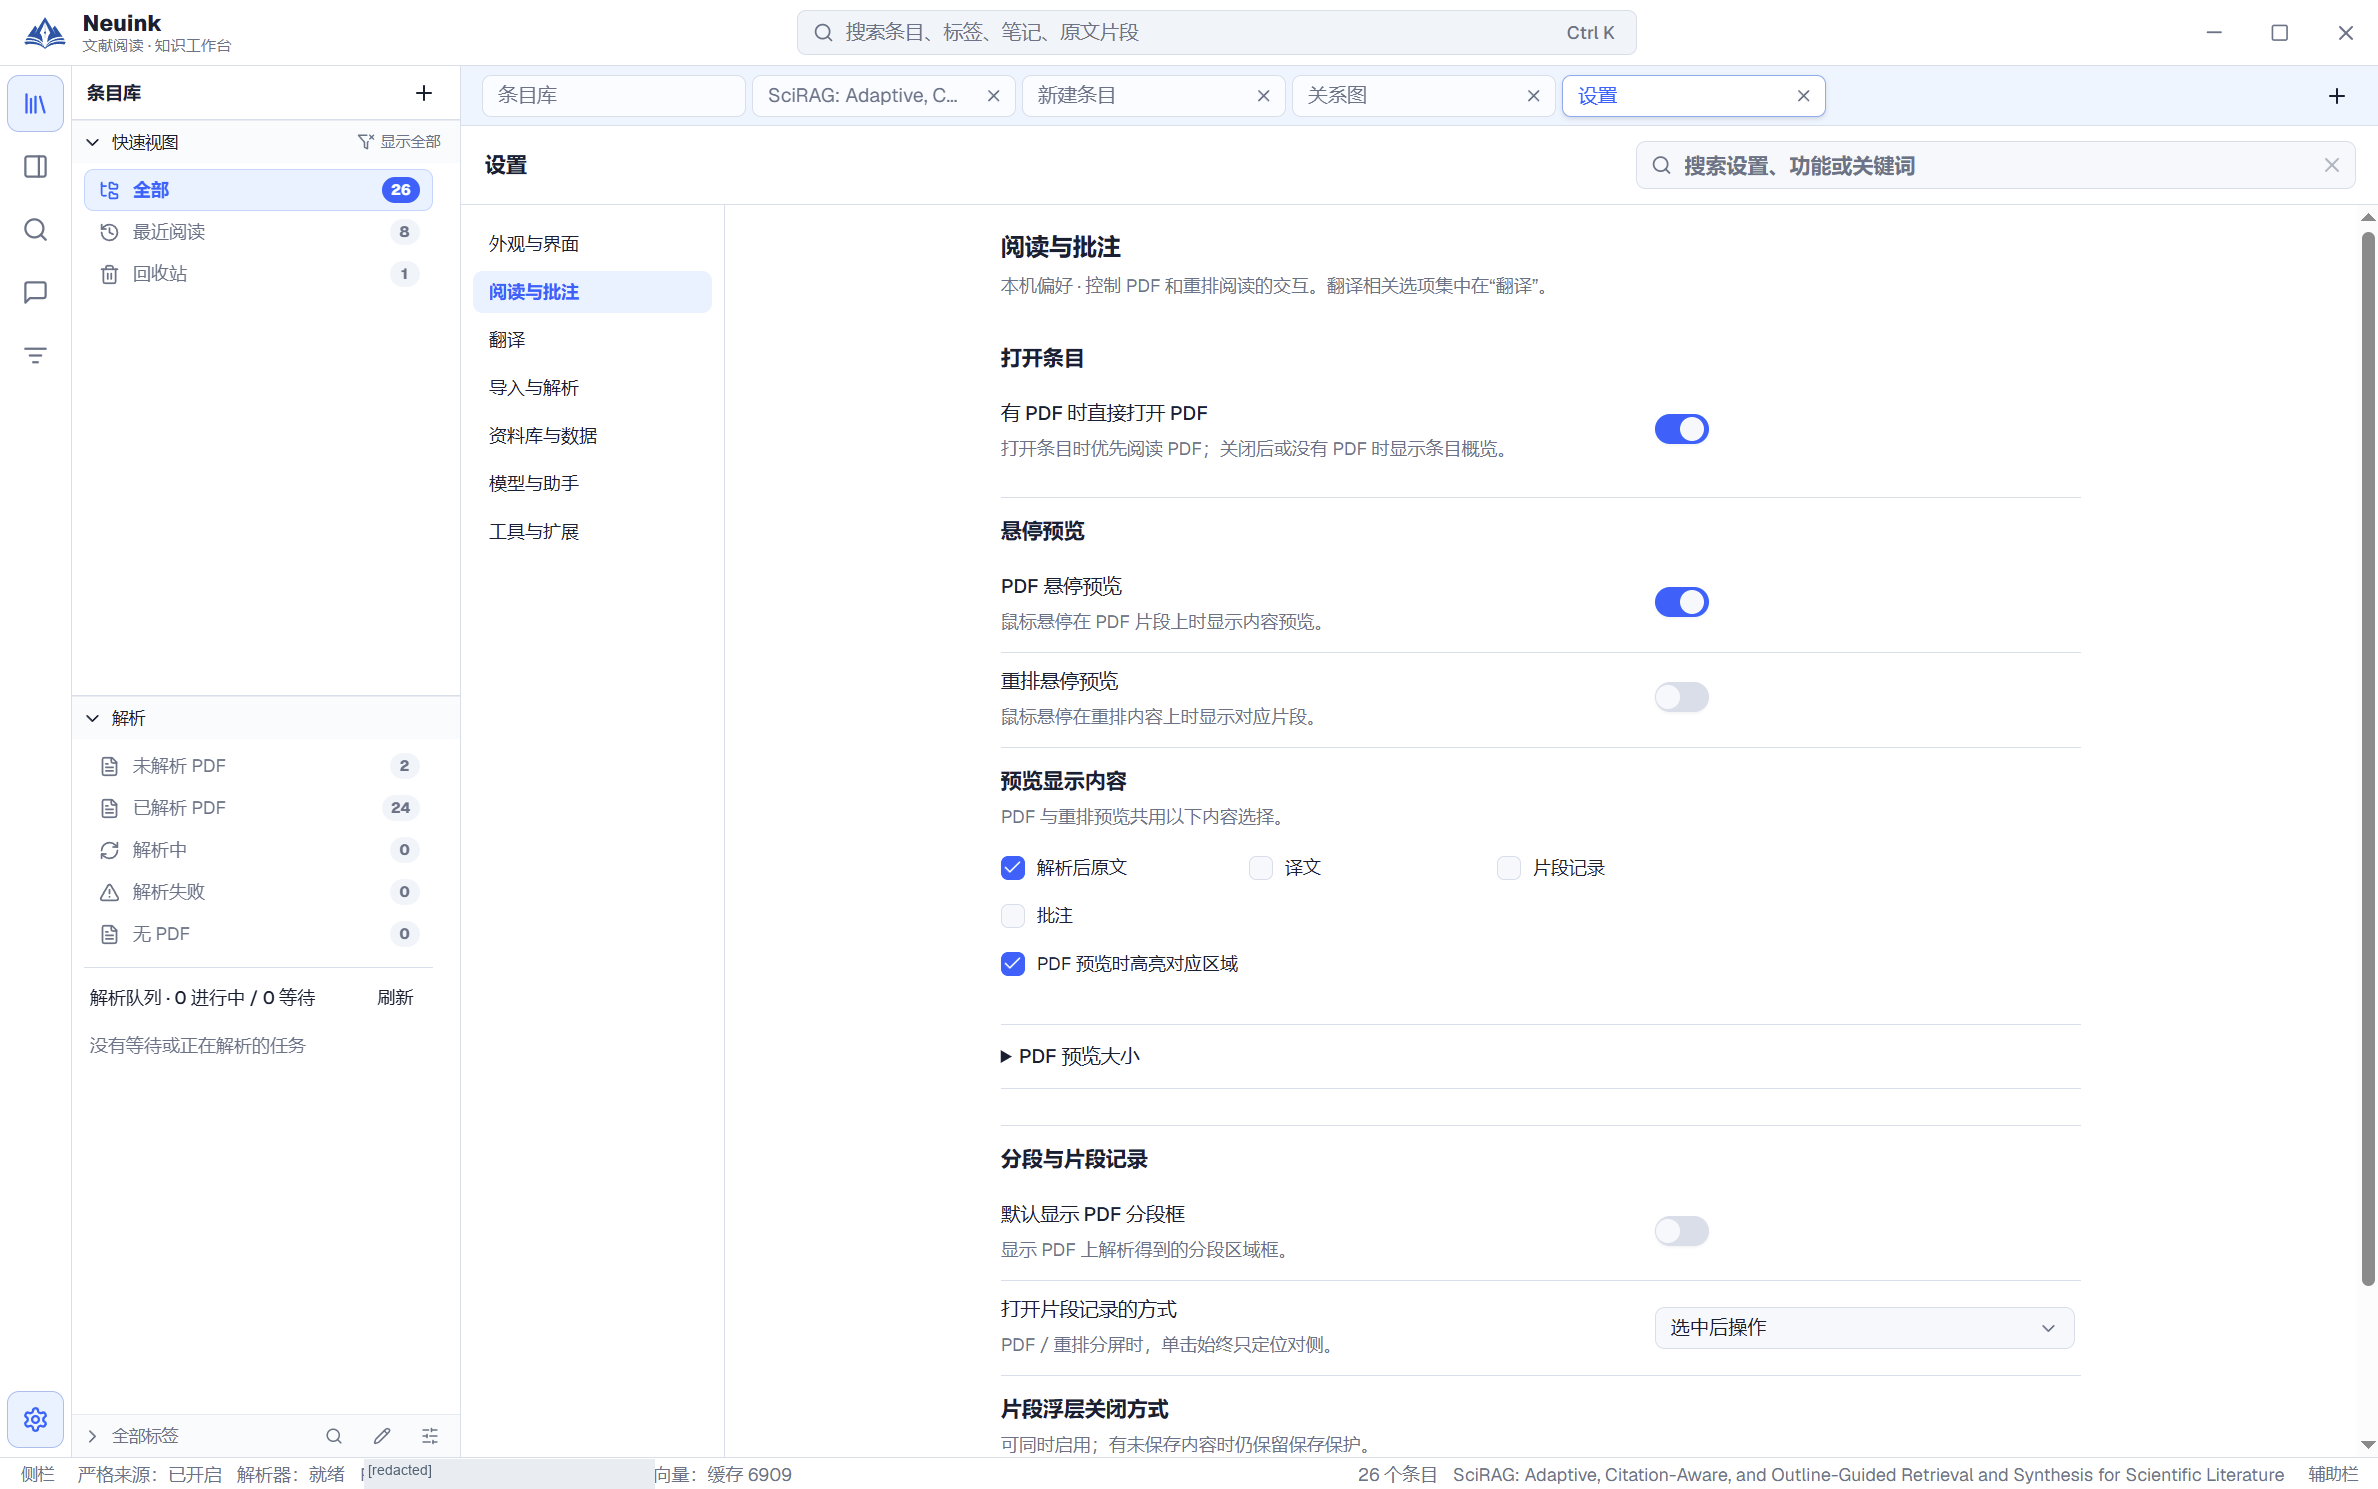Screen dimensions: 2378x1489
Task: Edit tags with the pencil icon
Action: pos(382,1436)
